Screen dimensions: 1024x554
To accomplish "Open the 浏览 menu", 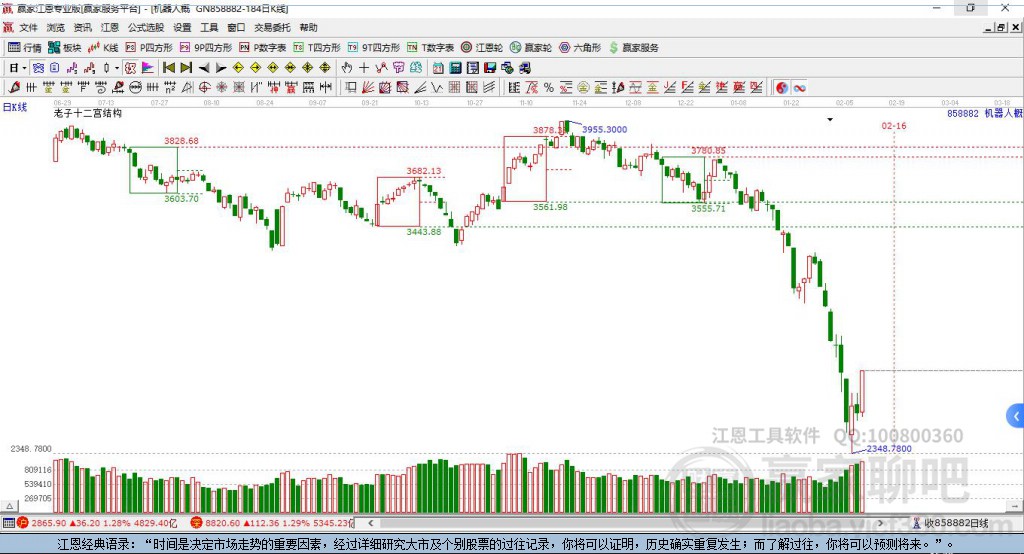I will pyautogui.click(x=56, y=27).
